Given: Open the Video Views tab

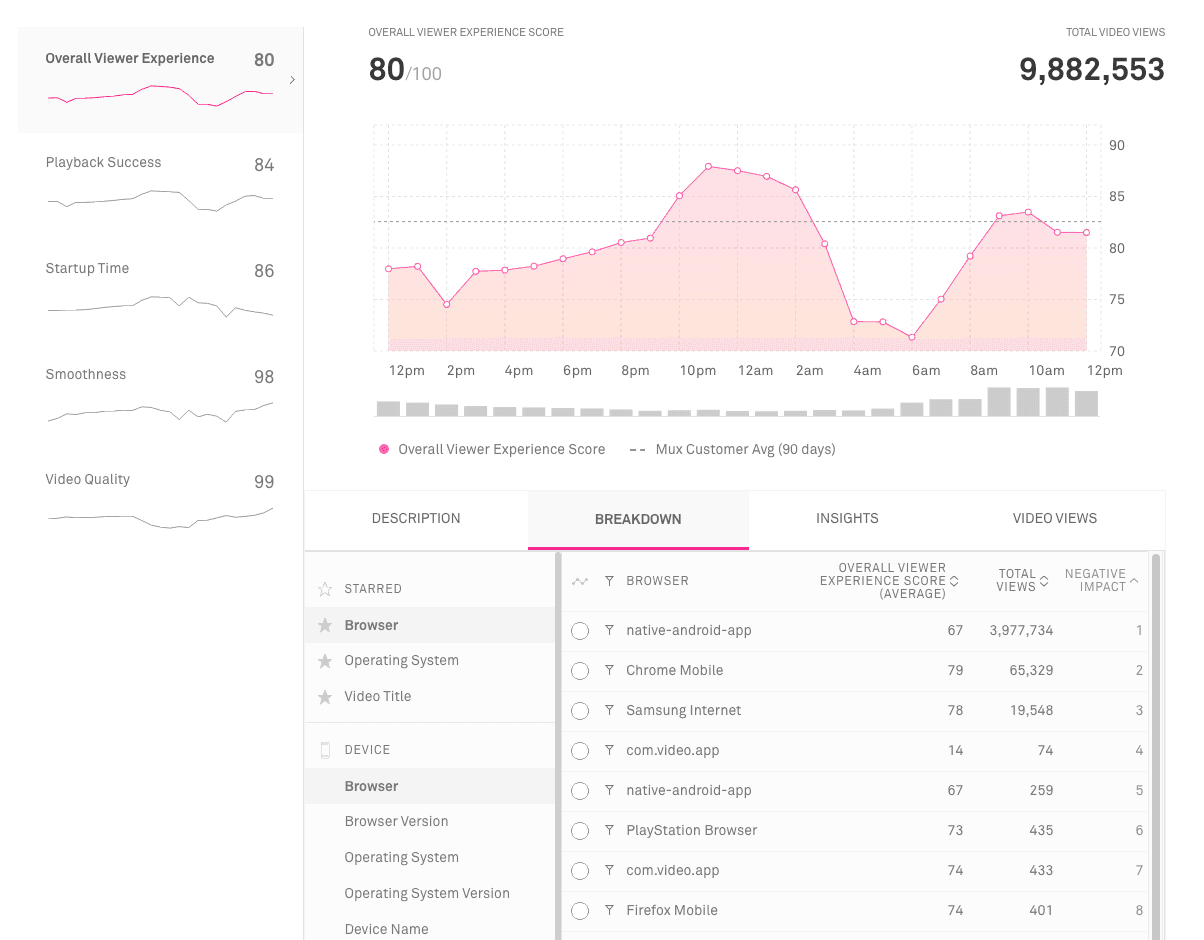Looking at the screenshot, I should coord(1054,518).
